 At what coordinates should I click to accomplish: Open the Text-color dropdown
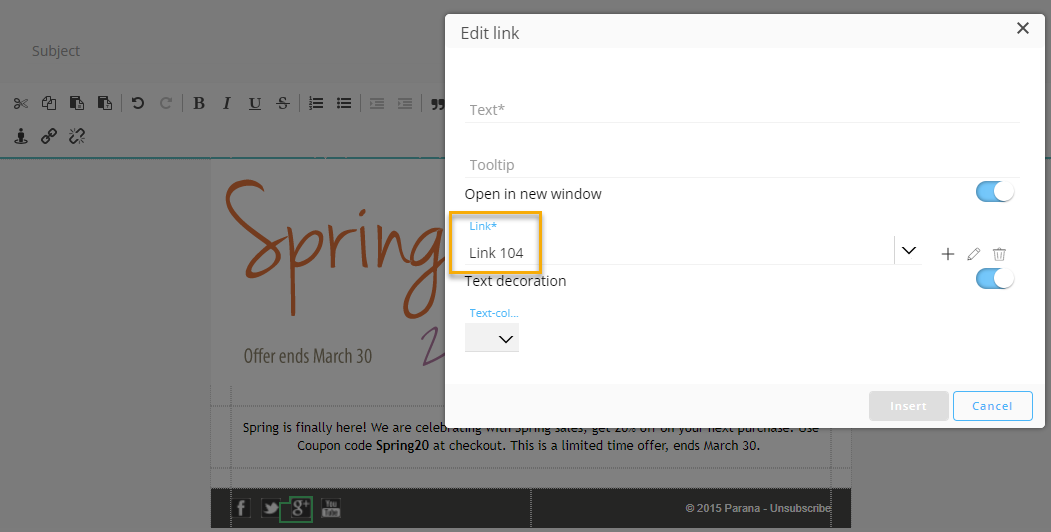(x=492, y=339)
